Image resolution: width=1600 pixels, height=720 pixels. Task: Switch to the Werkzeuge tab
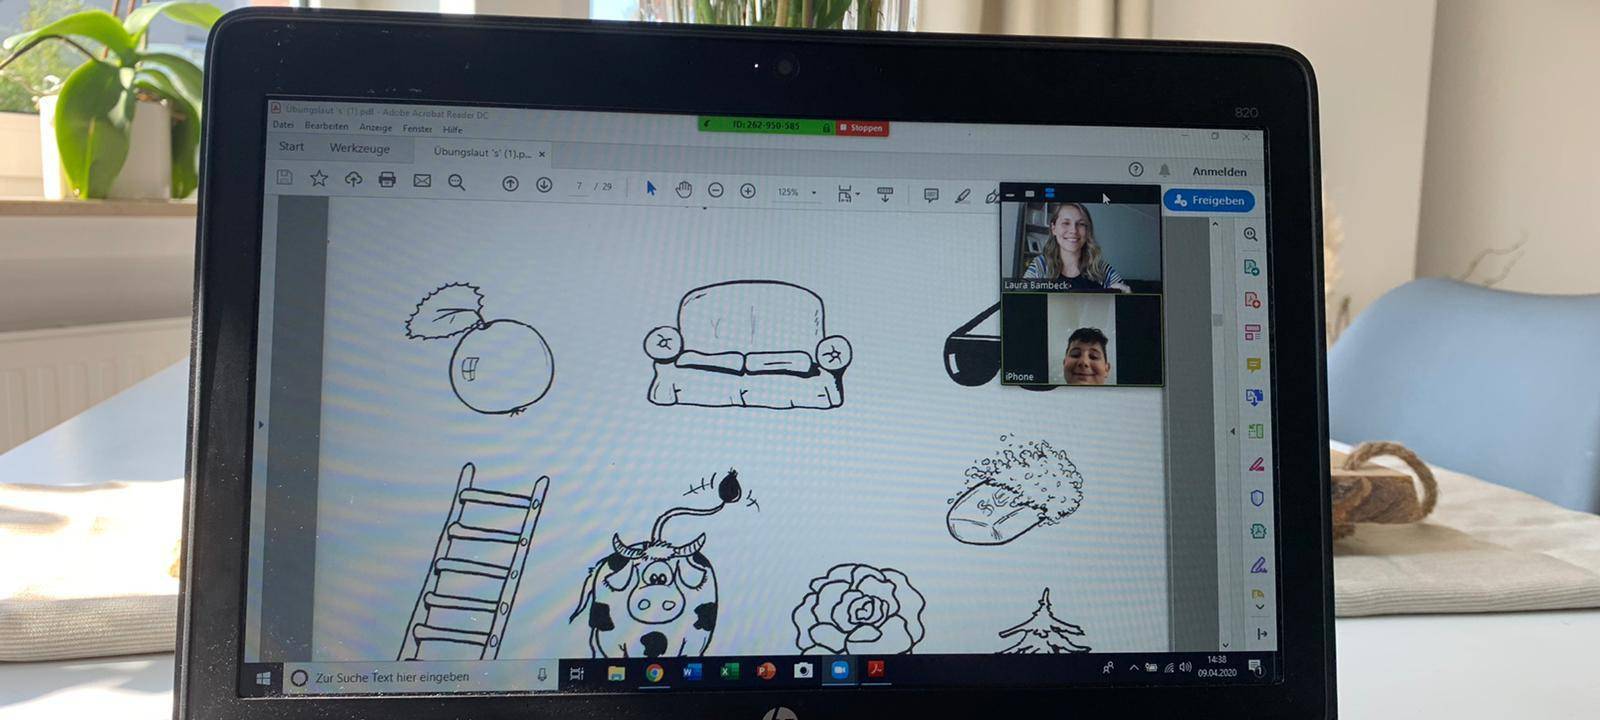[359, 148]
